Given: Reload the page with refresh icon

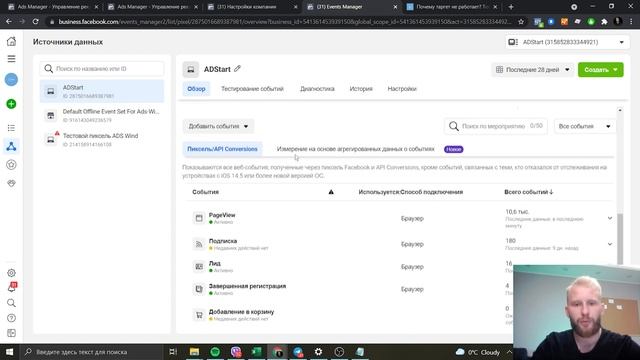Looking at the screenshot, I should coord(36,22).
